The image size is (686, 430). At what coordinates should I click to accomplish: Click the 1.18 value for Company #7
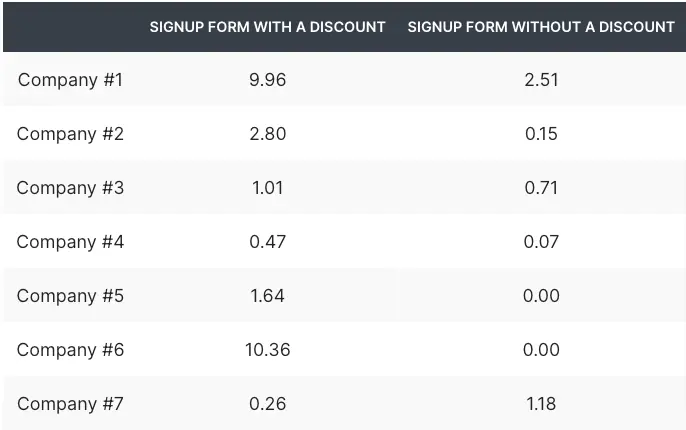pyautogui.click(x=541, y=404)
